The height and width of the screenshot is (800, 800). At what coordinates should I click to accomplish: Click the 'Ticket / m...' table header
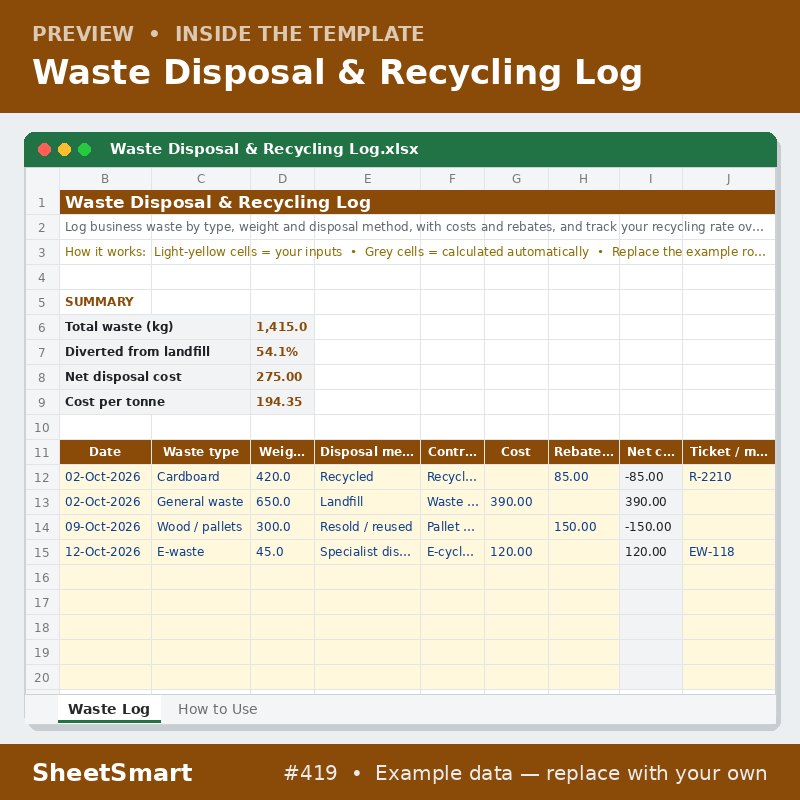(729, 452)
